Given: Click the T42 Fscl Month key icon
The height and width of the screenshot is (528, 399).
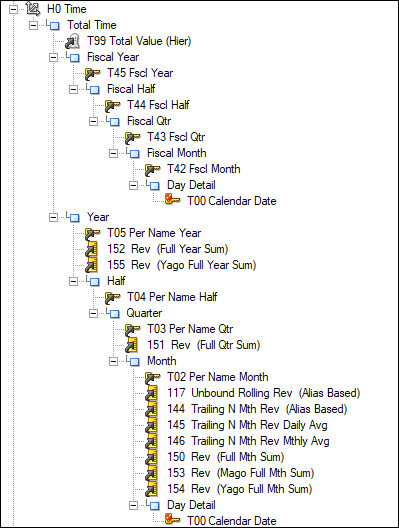Looking at the screenshot, I should point(153,169).
